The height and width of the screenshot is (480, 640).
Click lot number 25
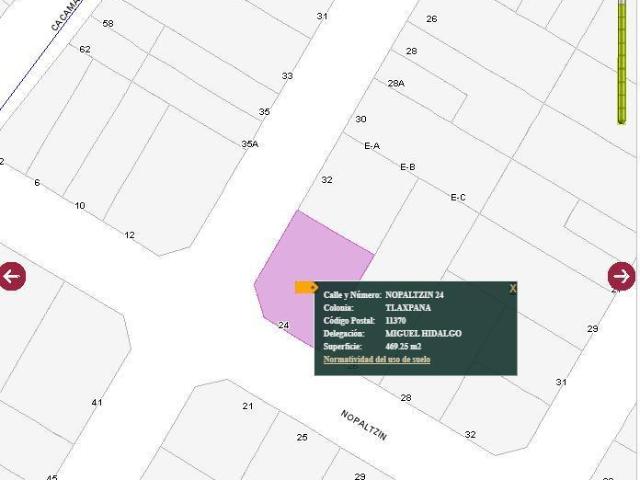click(x=302, y=437)
